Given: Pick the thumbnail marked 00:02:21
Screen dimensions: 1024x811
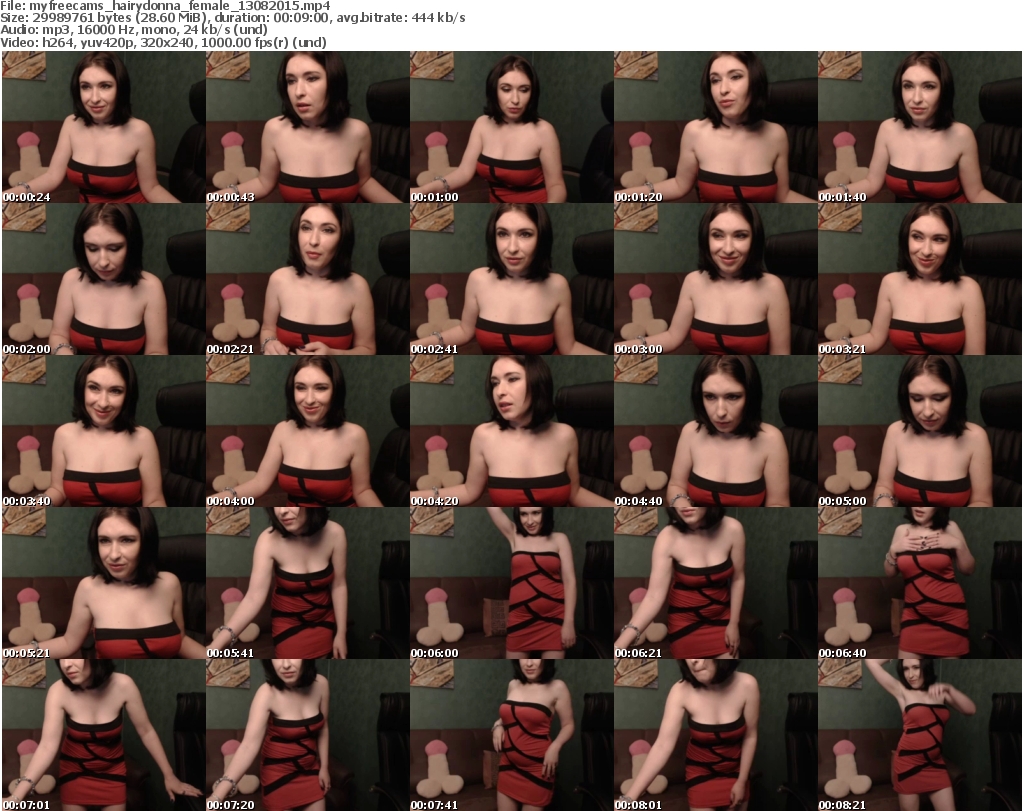Looking at the screenshot, I should 308,279.
